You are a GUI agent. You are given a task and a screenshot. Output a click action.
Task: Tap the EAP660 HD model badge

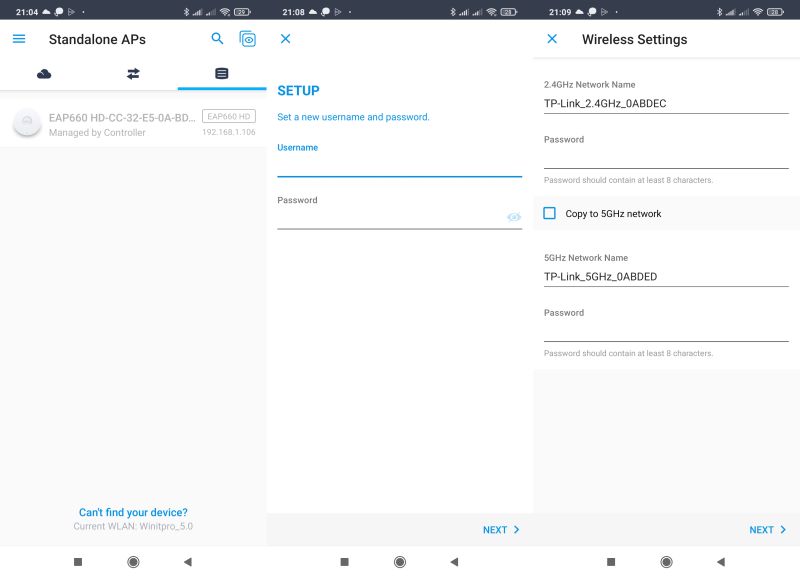(229, 116)
